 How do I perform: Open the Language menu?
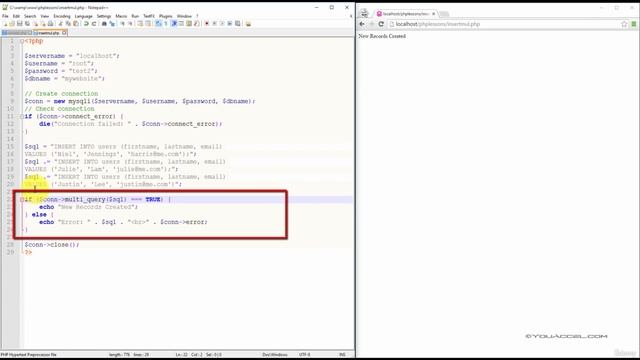click(x=84, y=16)
